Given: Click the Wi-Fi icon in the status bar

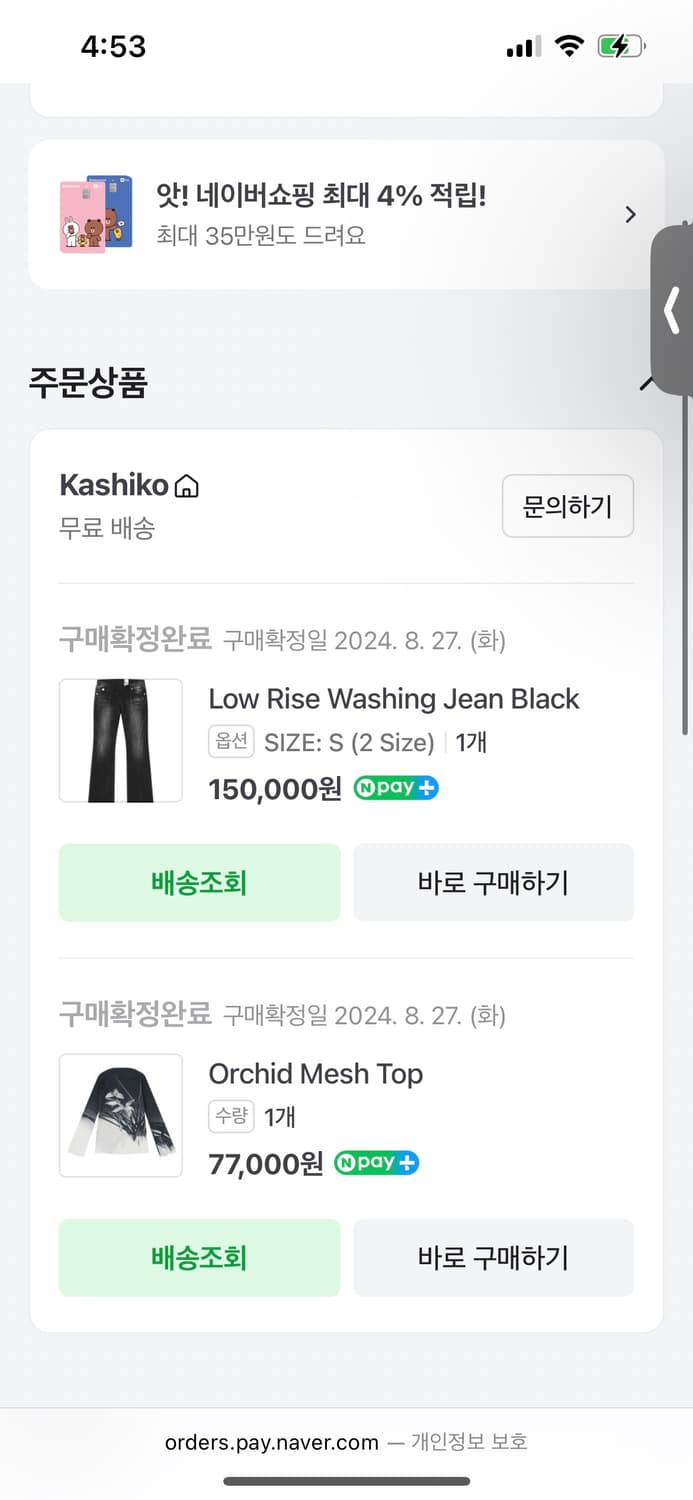Looking at the screenshot, I should pos(570,46).
